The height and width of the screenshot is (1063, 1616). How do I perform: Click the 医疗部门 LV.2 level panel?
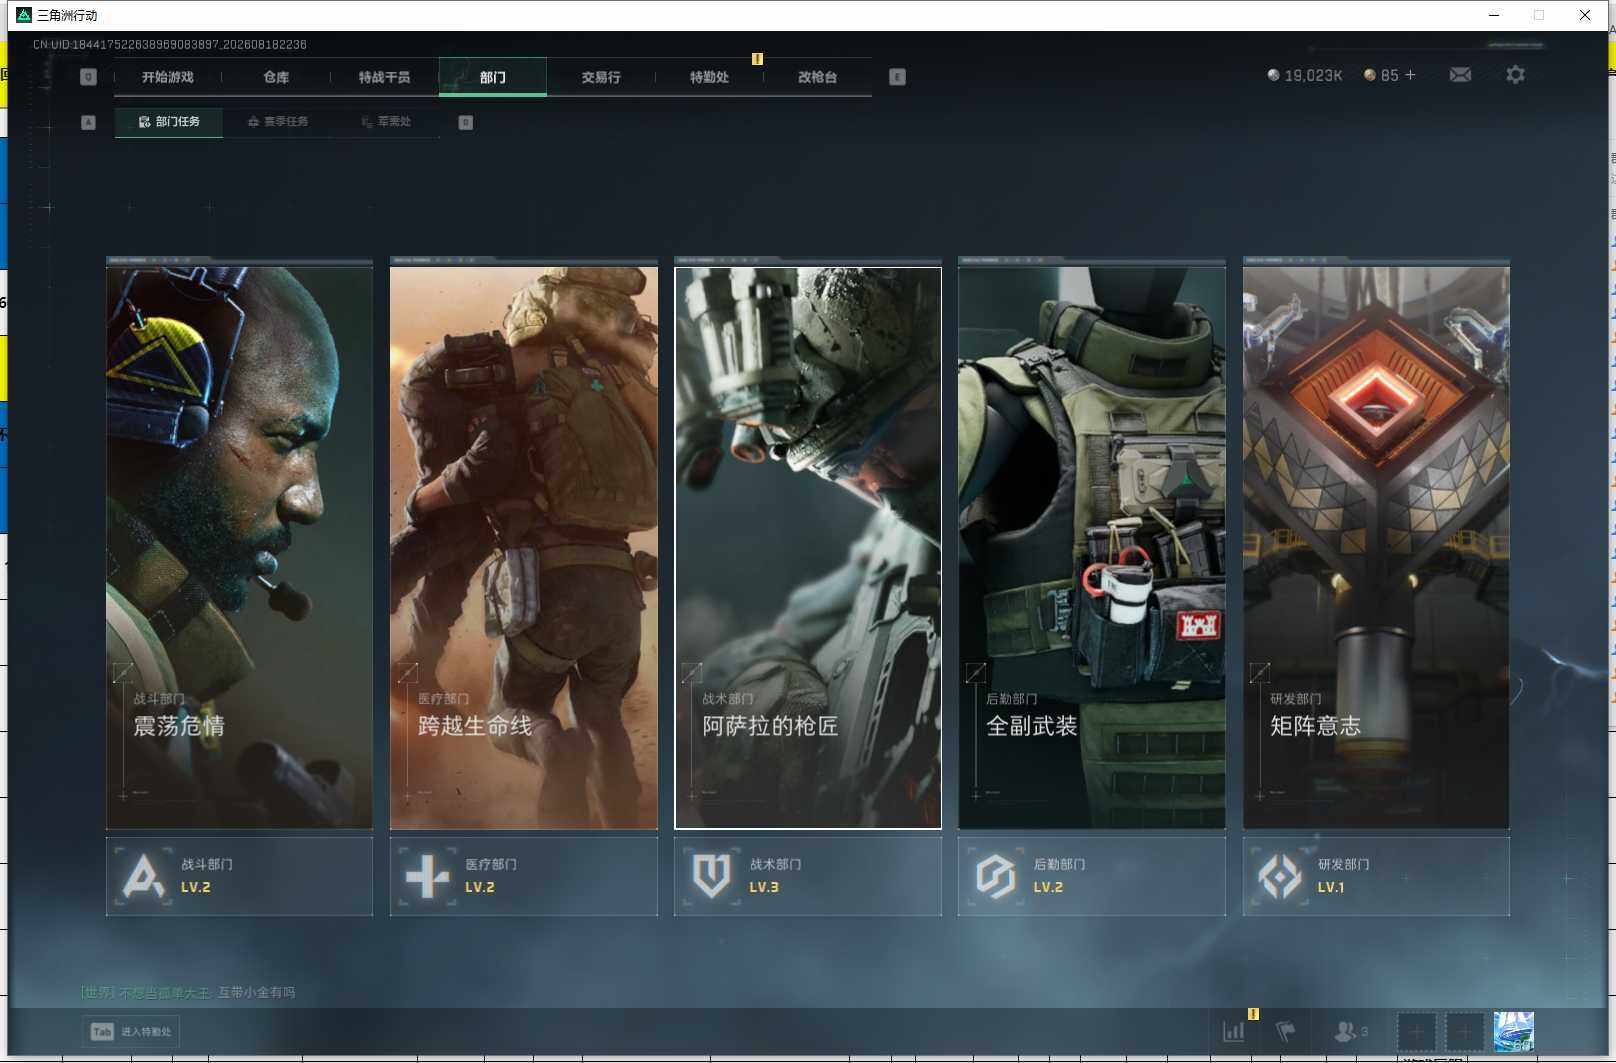coord(524,876)
